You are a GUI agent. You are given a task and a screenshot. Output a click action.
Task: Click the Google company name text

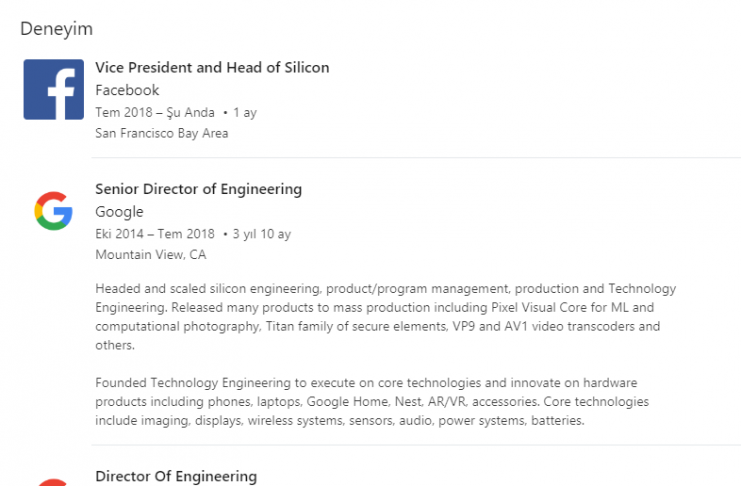[x=119, y=212]
